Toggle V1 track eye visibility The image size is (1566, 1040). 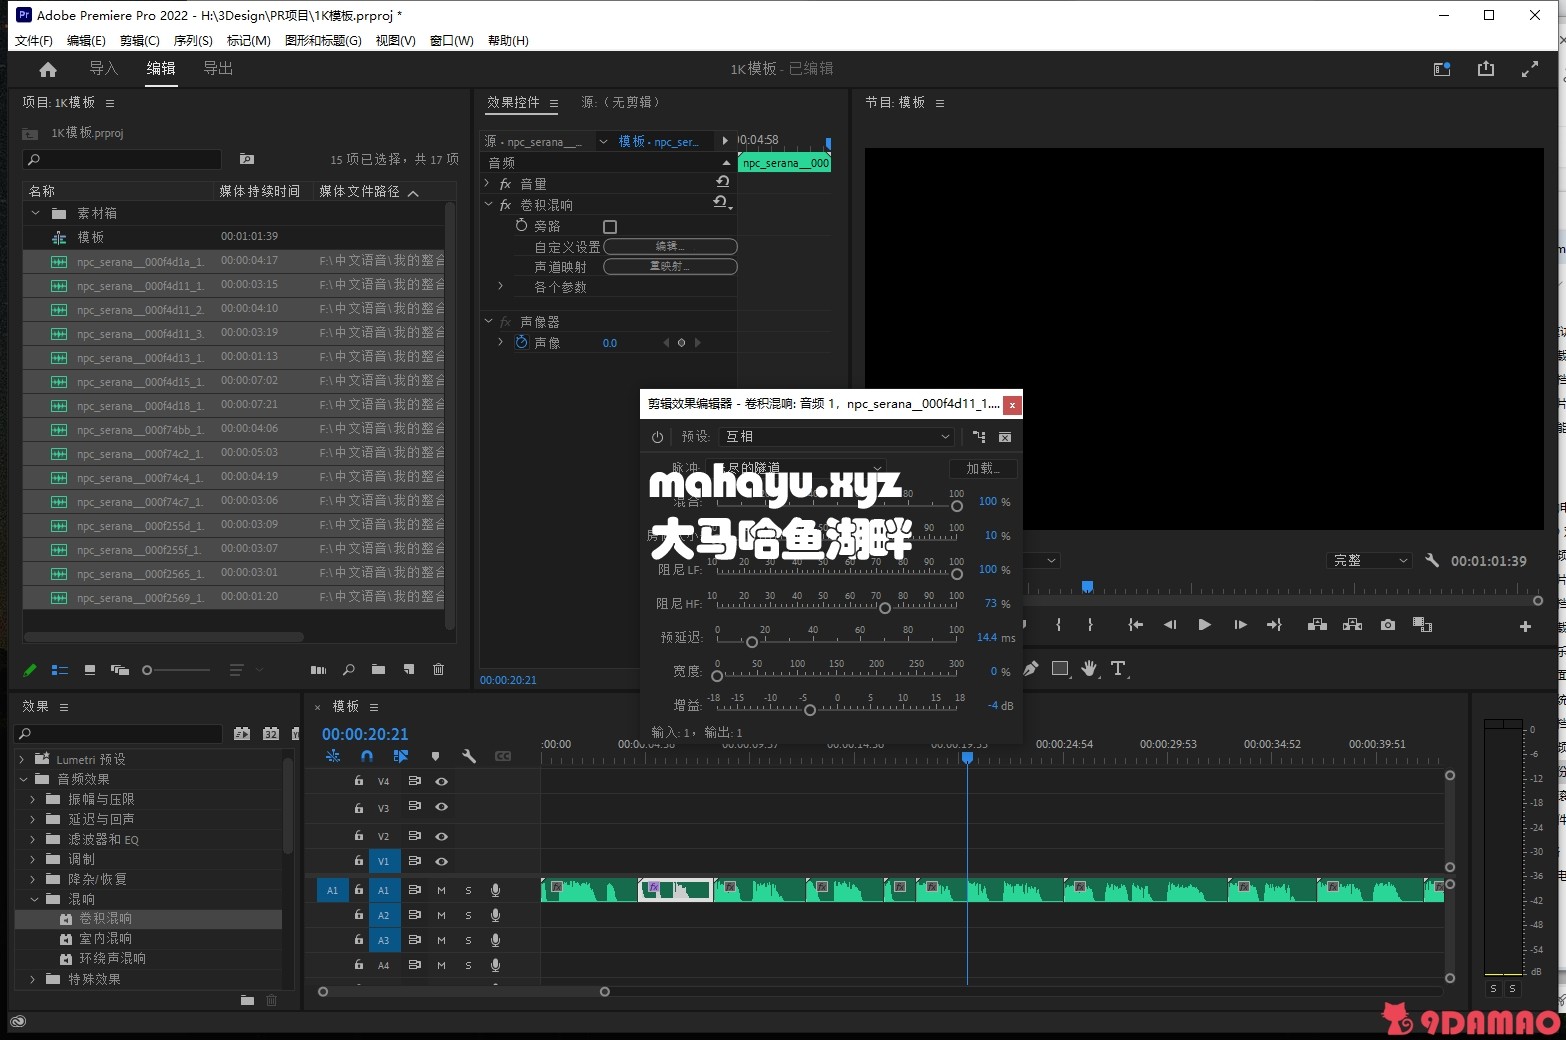[441, 861]
